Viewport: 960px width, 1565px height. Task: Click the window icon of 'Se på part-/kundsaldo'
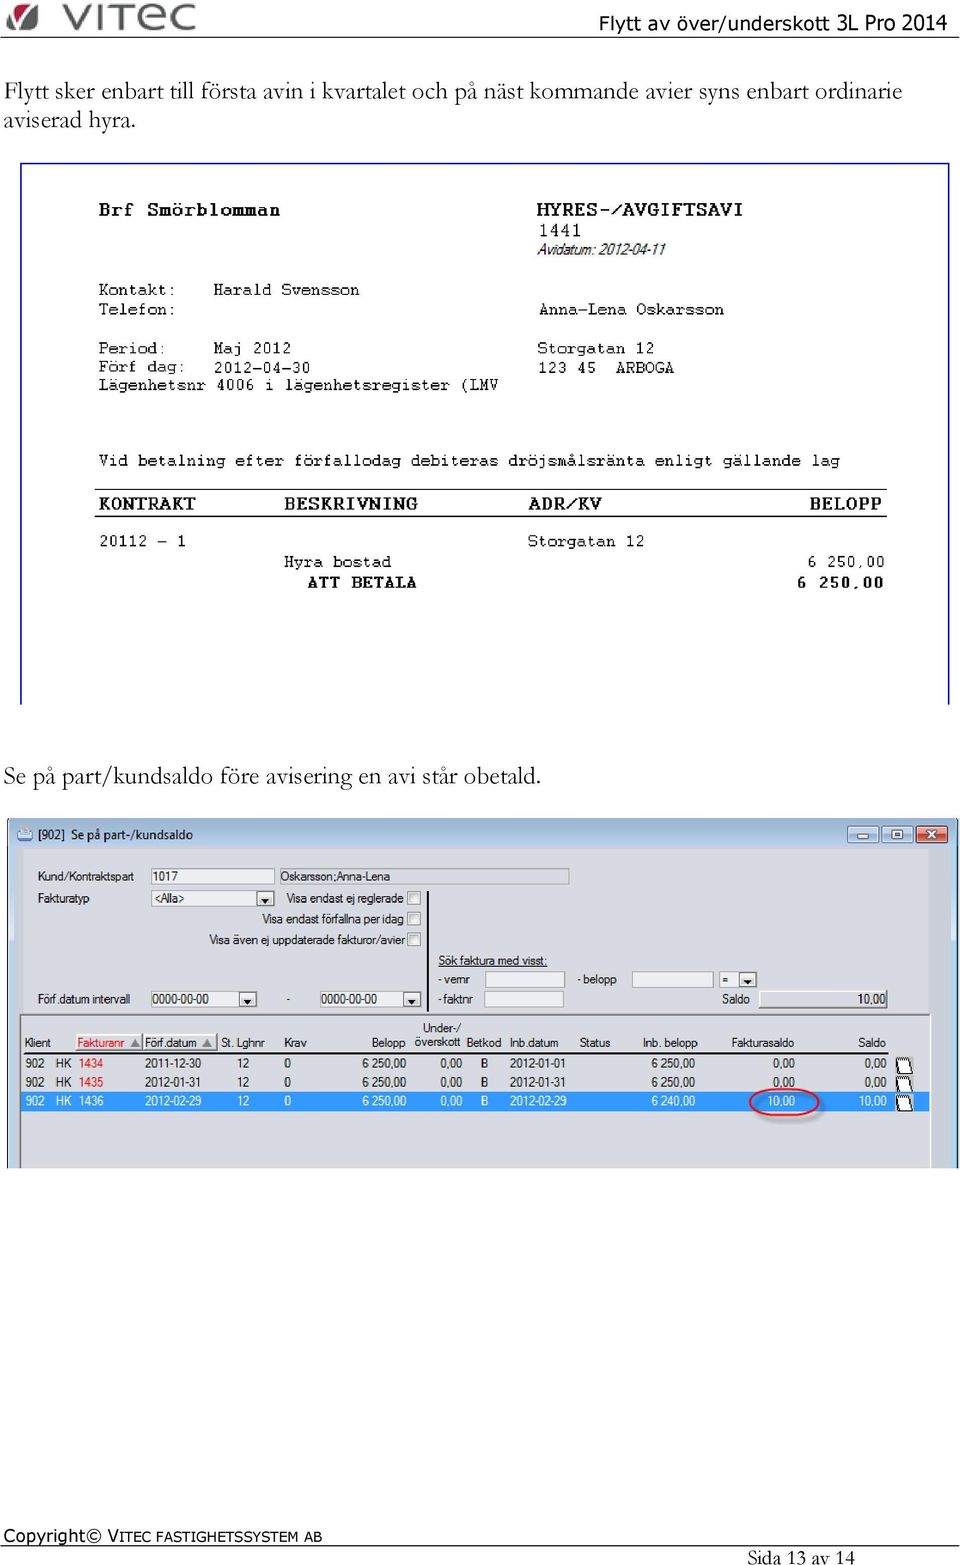tap(25, 834)
